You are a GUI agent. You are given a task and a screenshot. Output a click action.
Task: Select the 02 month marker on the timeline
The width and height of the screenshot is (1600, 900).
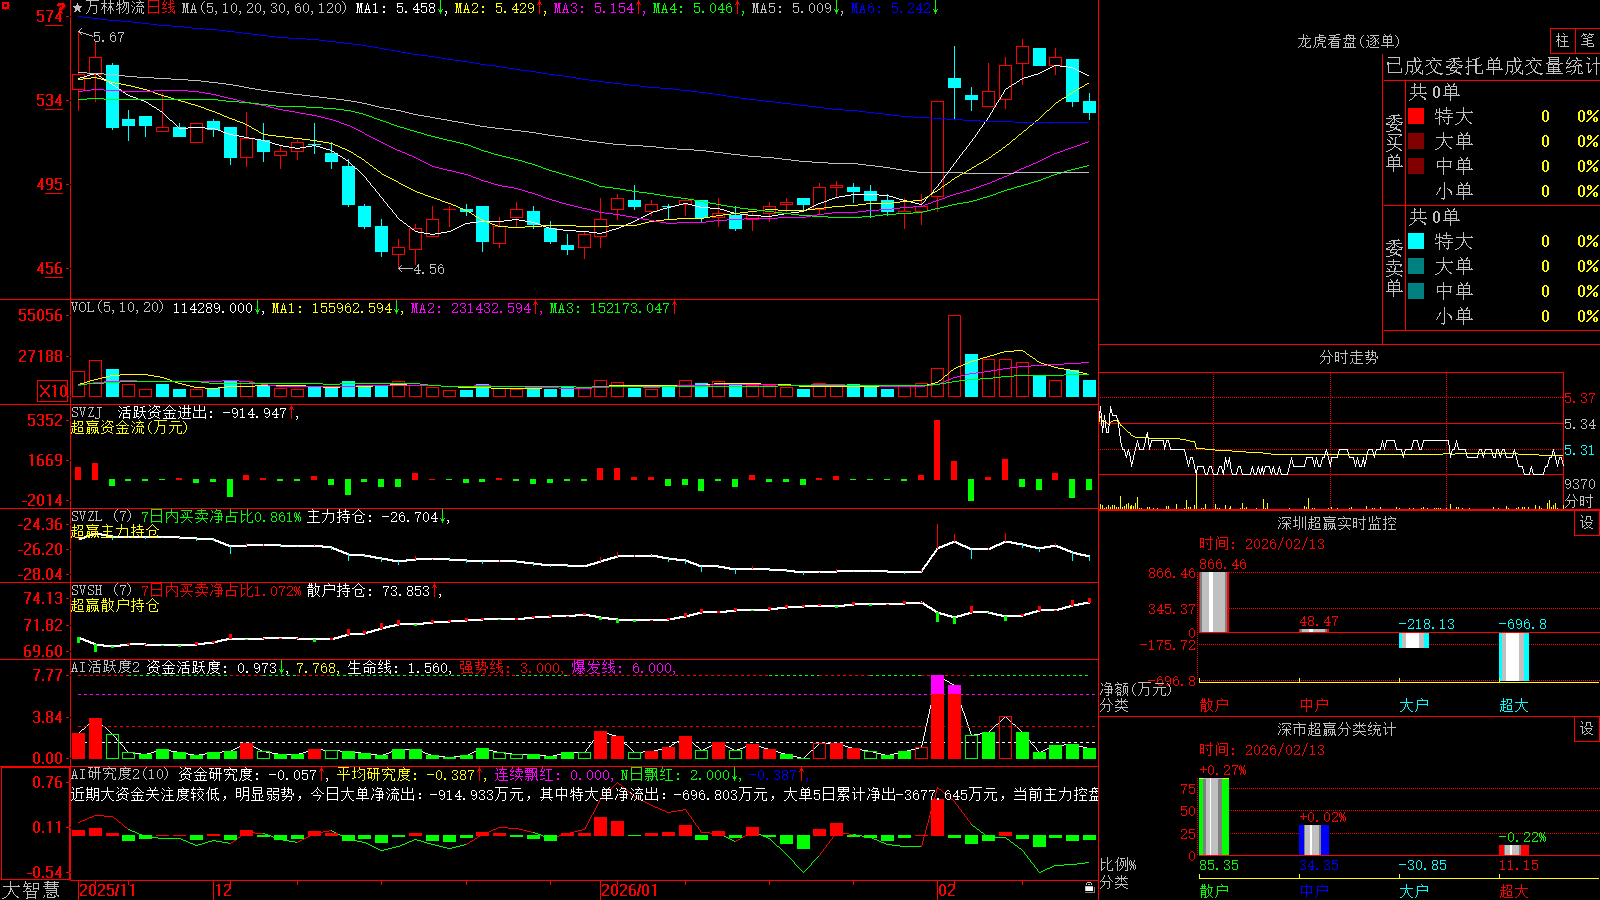click(947, 890)
